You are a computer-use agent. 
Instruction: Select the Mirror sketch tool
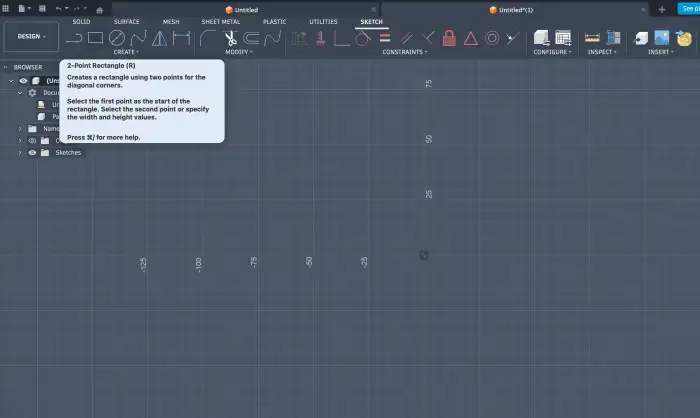pyautogui.click(x=159, y=38)
